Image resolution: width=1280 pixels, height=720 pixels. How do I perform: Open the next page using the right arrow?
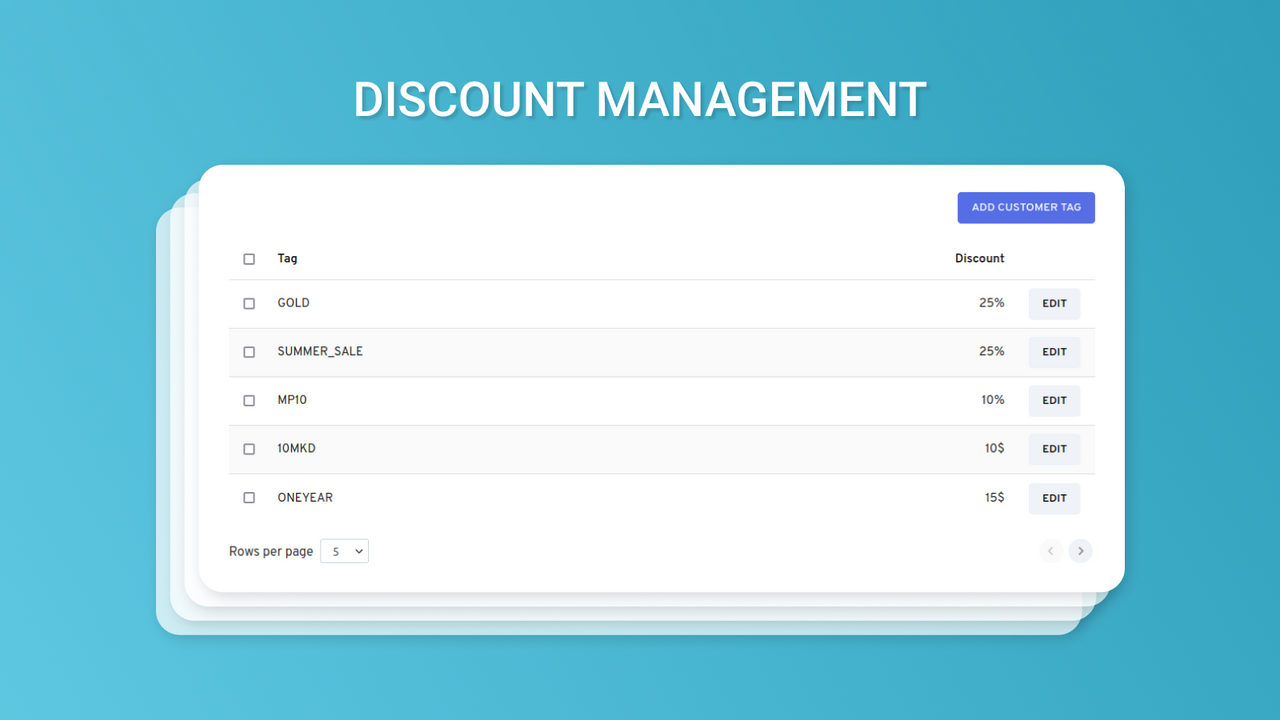tap(1080, 551)
